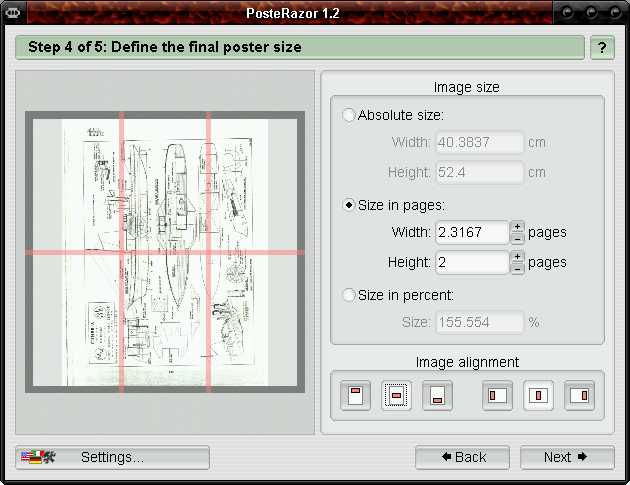Increase pages width with plus stepper
The image size is (630, 485).
[517, 226]
